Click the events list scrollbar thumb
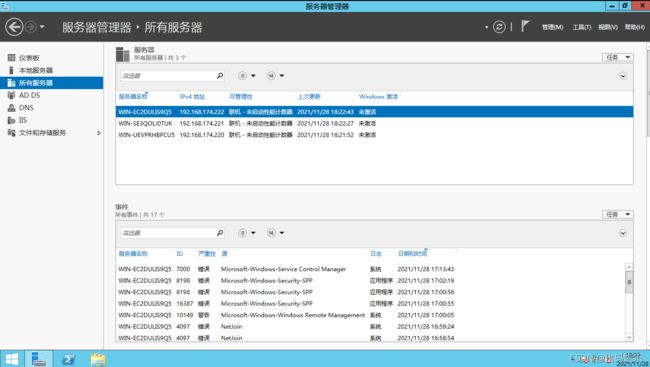 pyautogui.click(x=629, y=282)
